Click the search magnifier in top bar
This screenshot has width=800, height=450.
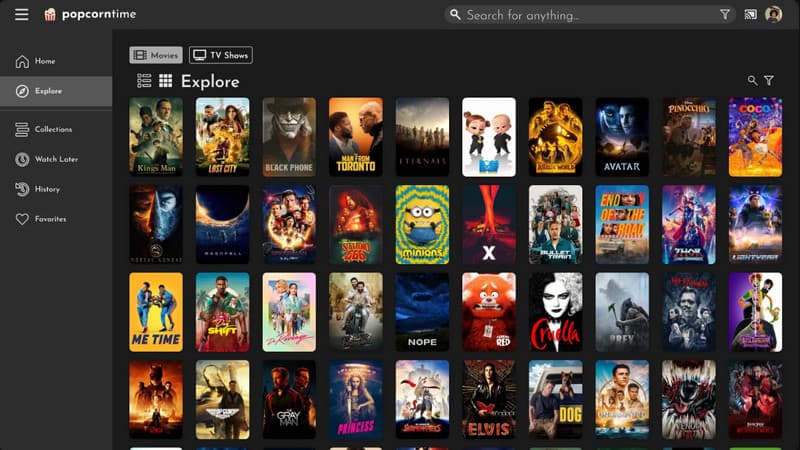coord(455,15)
